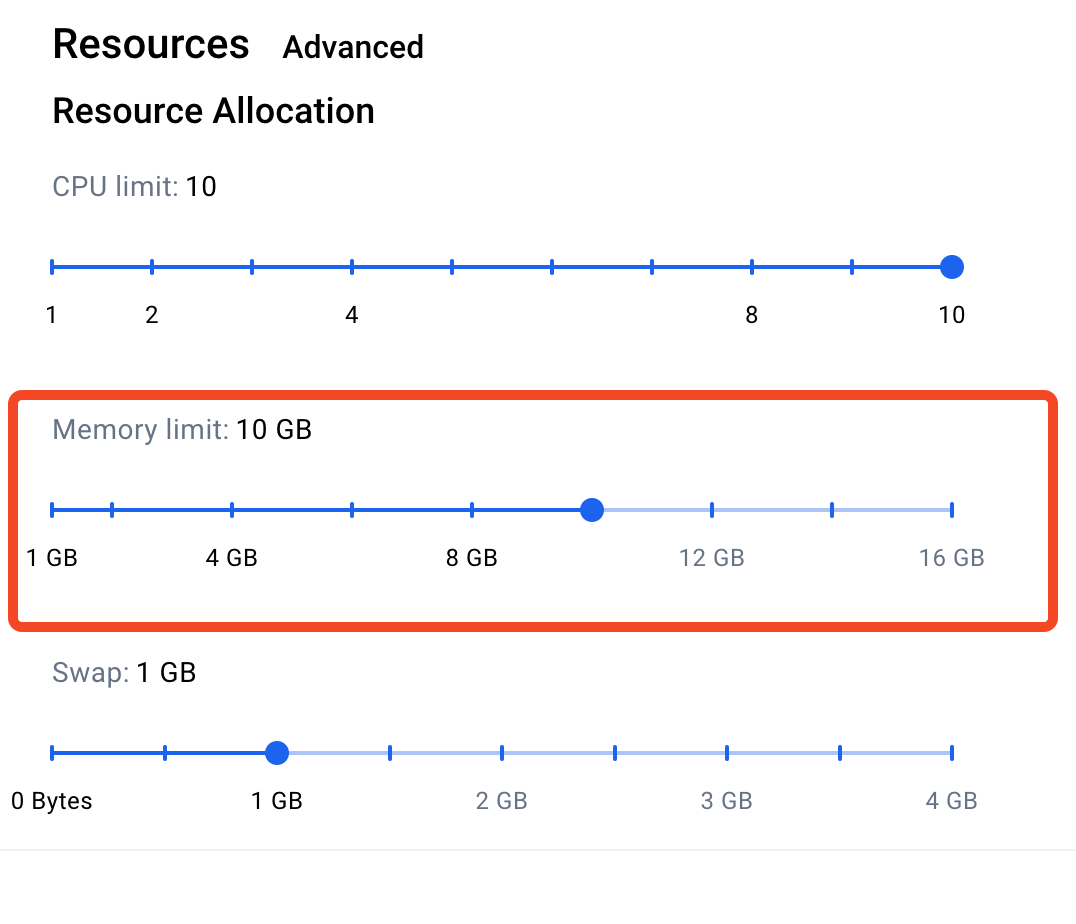Set Memory limit to 16 GB tick
Image resolution: width=1076 pixels, height=924 pixels.
(952, 510)
